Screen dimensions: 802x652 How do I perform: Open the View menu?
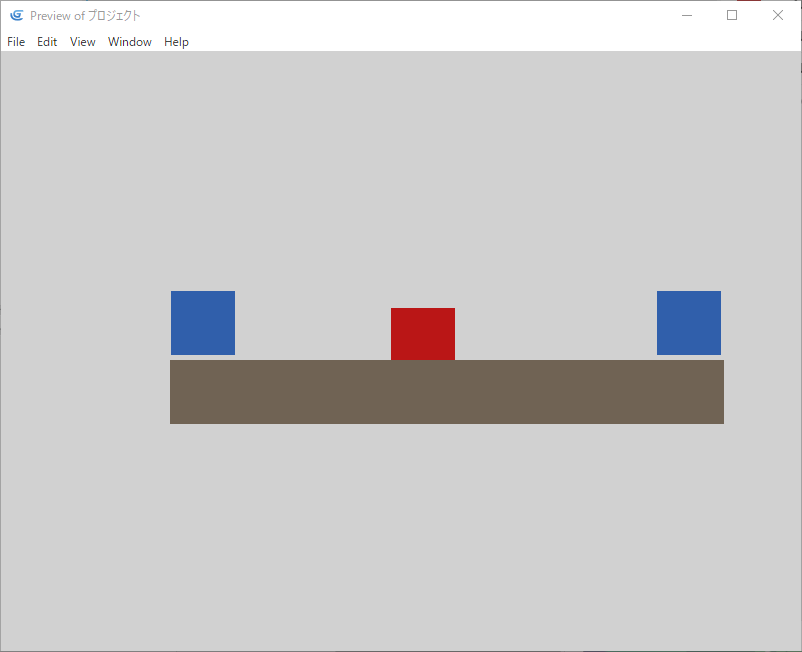[82, 42]
